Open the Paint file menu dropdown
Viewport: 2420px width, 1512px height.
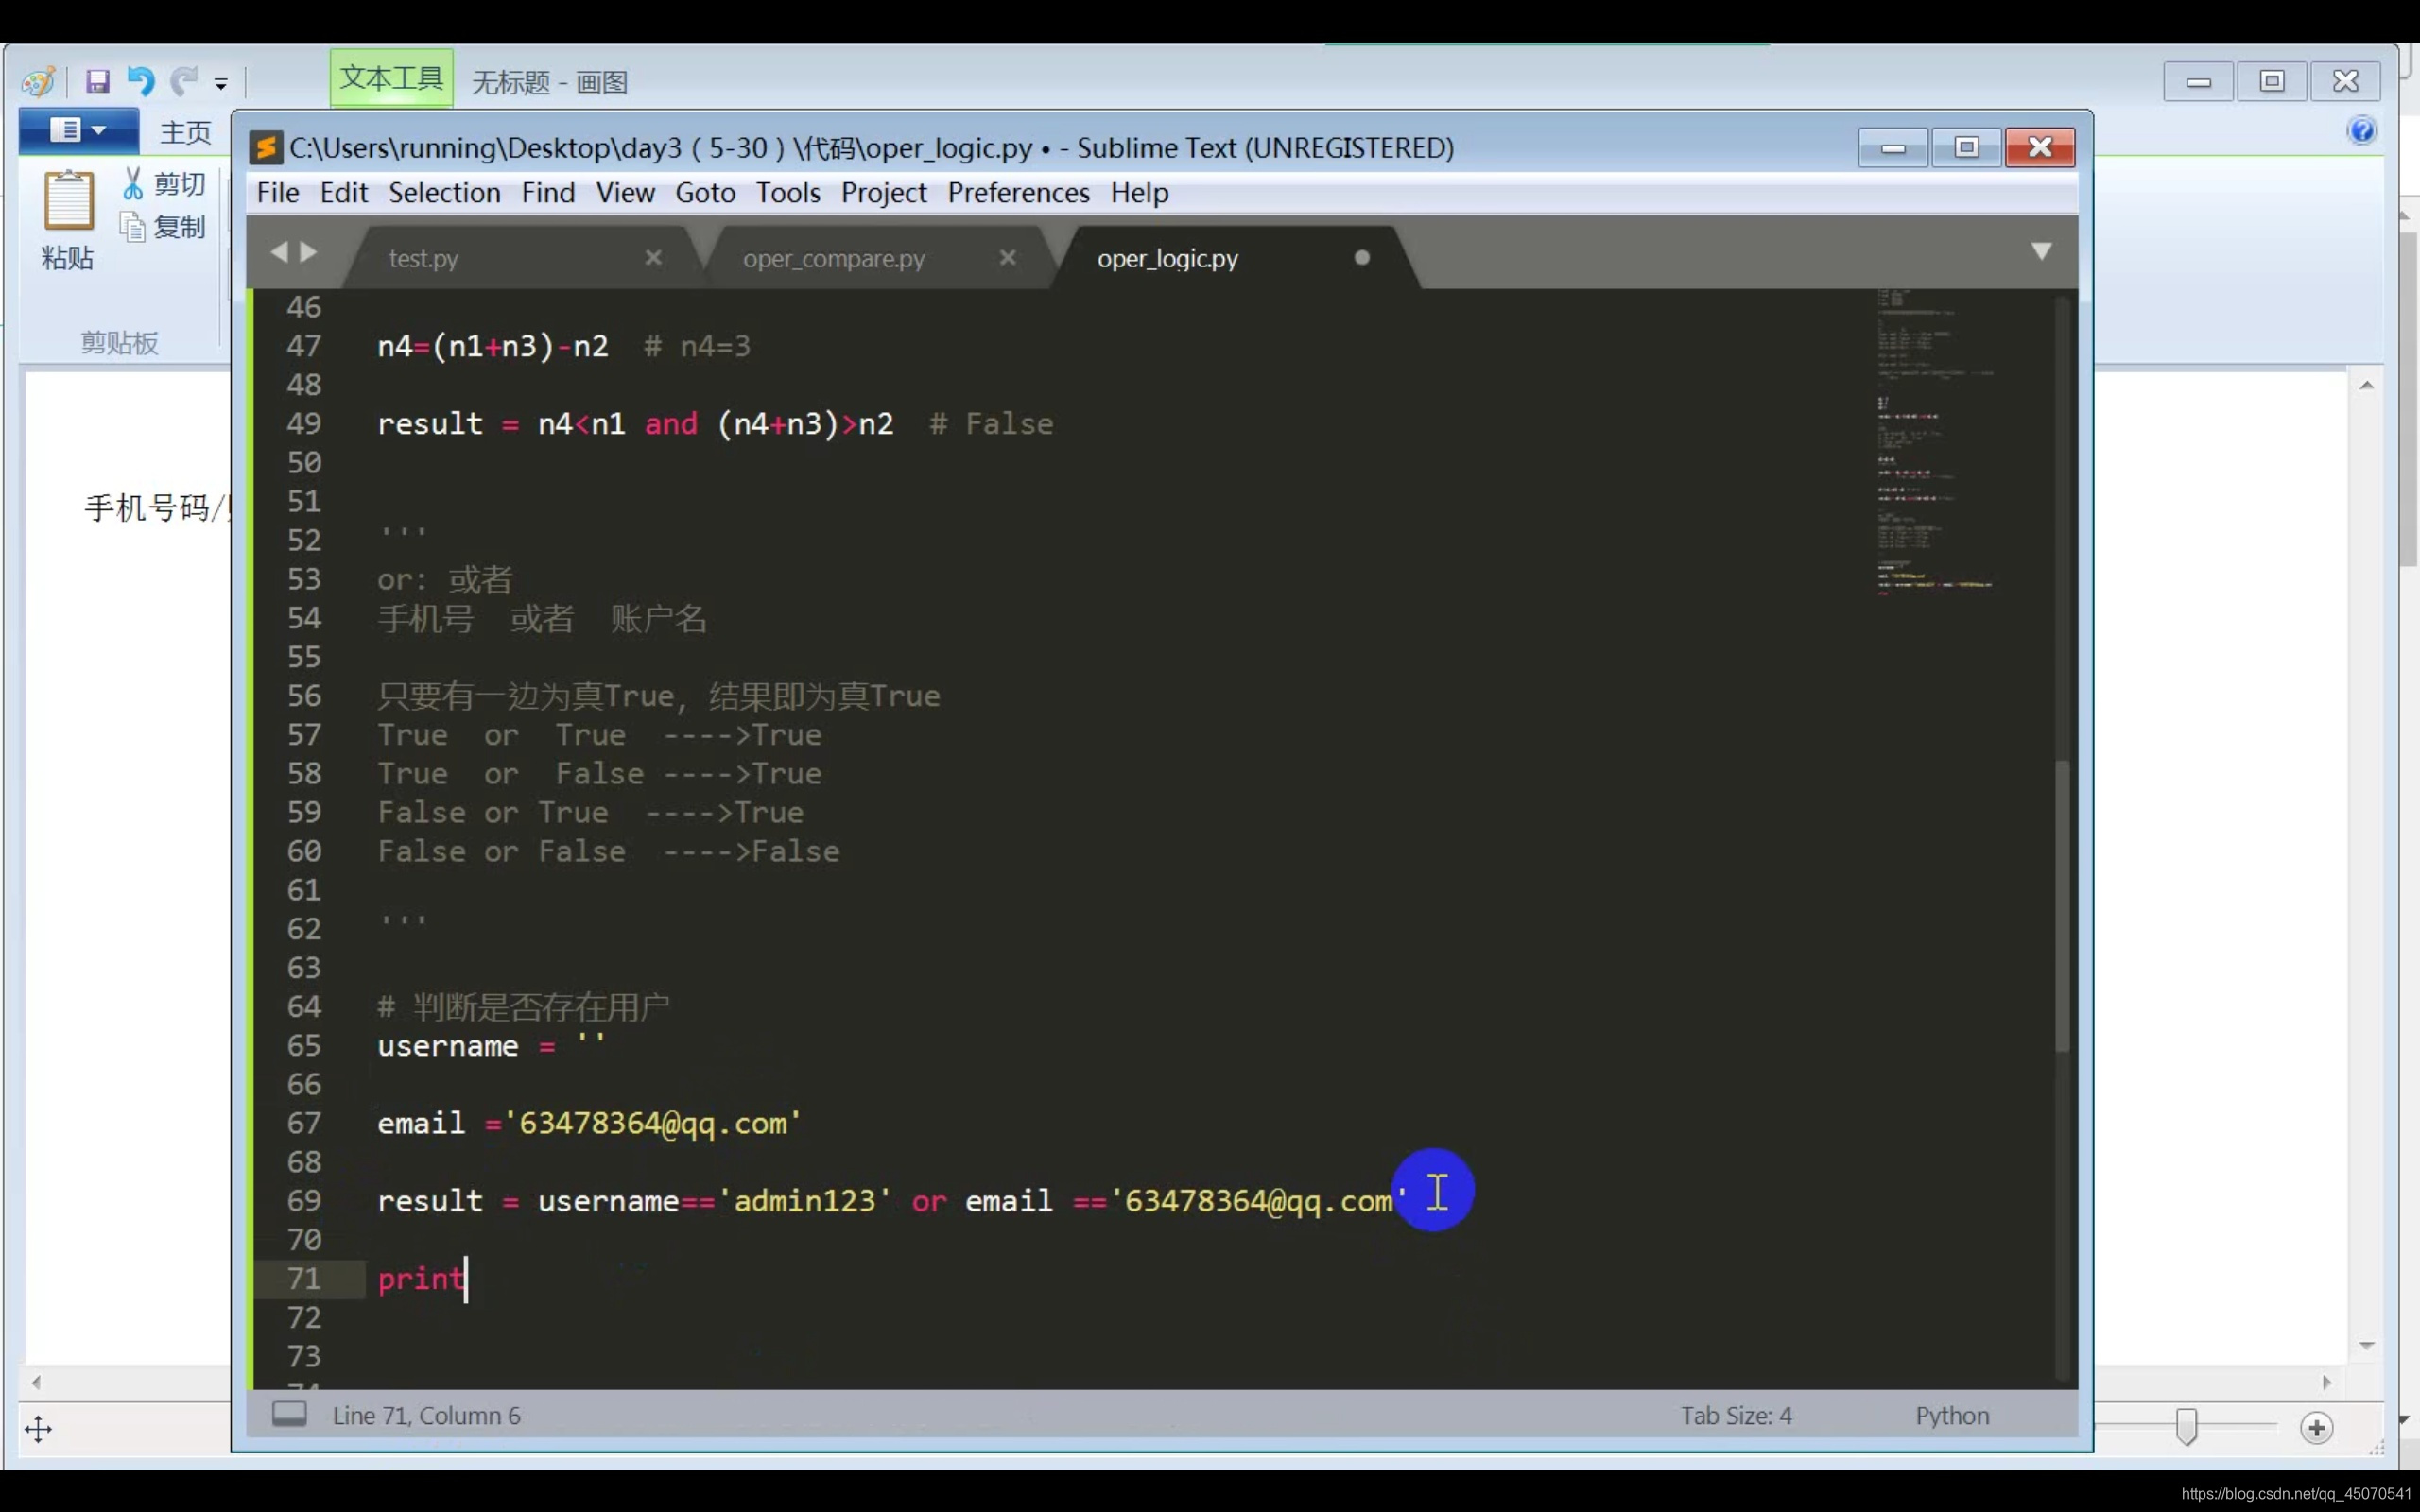tap(78, 130)
